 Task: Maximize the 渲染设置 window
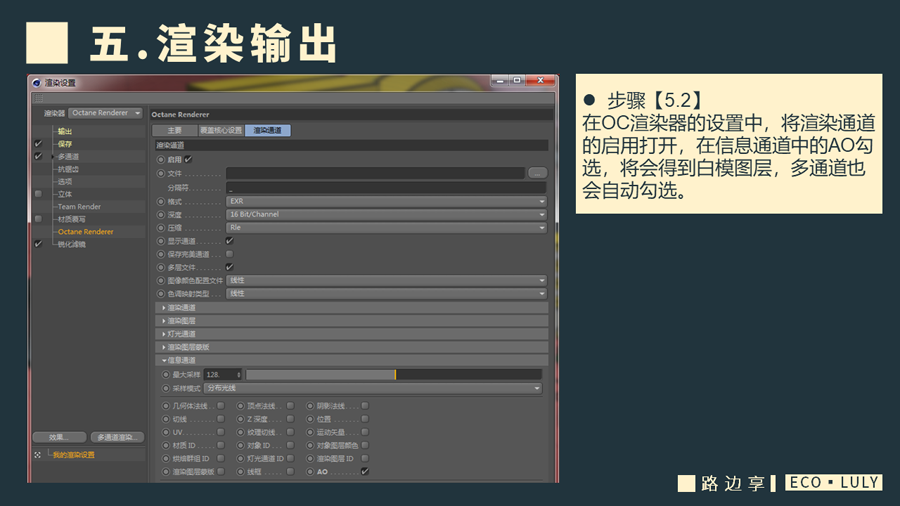pyautogui.click(x=517, y=81)
